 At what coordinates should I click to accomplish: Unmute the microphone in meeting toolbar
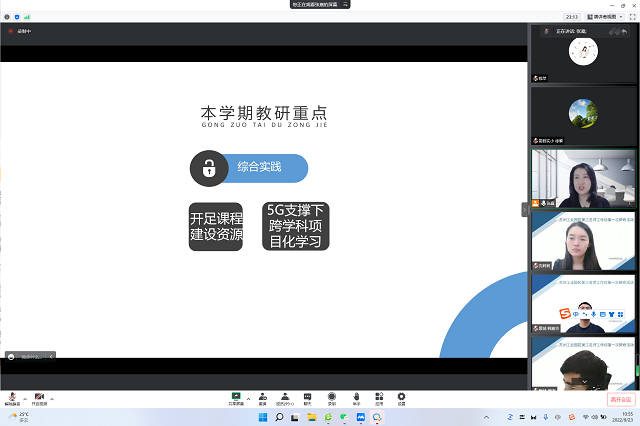click(12, 399)
